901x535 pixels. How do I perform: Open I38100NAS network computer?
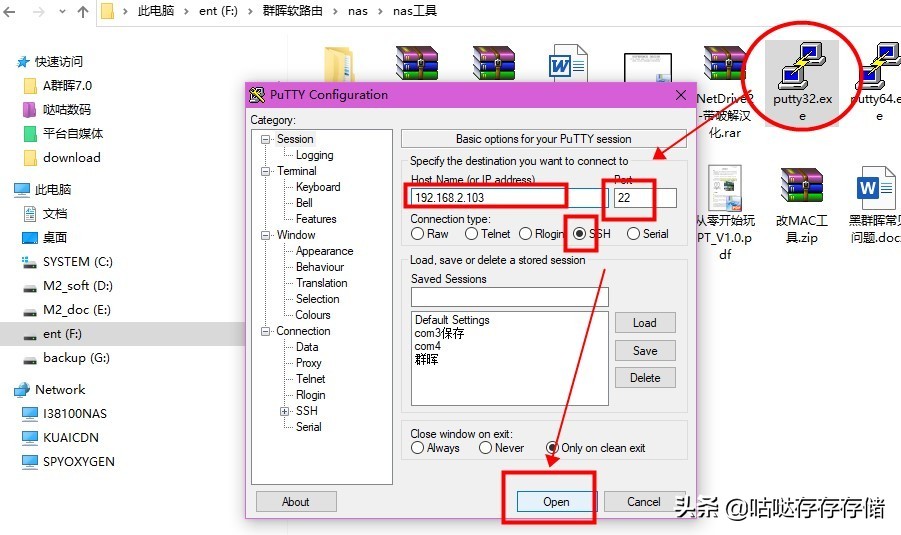pos(75,414)
